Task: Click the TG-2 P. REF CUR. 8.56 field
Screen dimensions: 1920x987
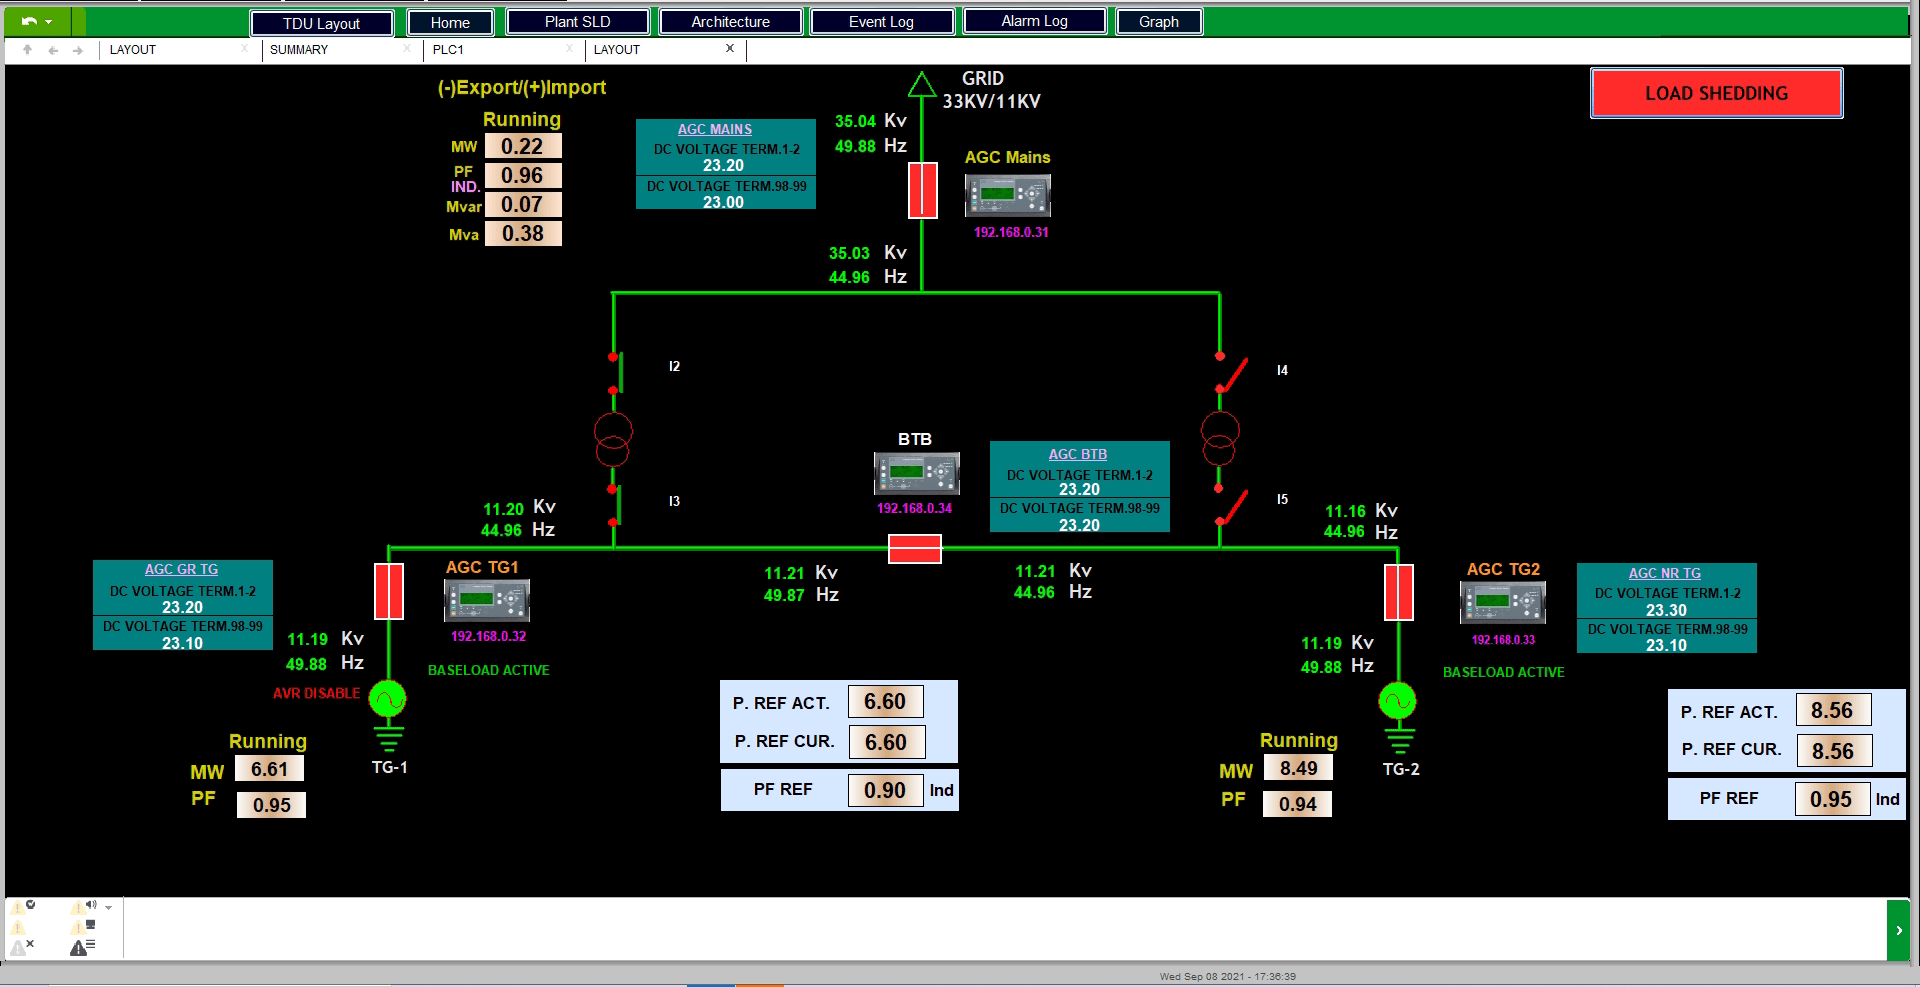Action: click(x=1834, y=751)
